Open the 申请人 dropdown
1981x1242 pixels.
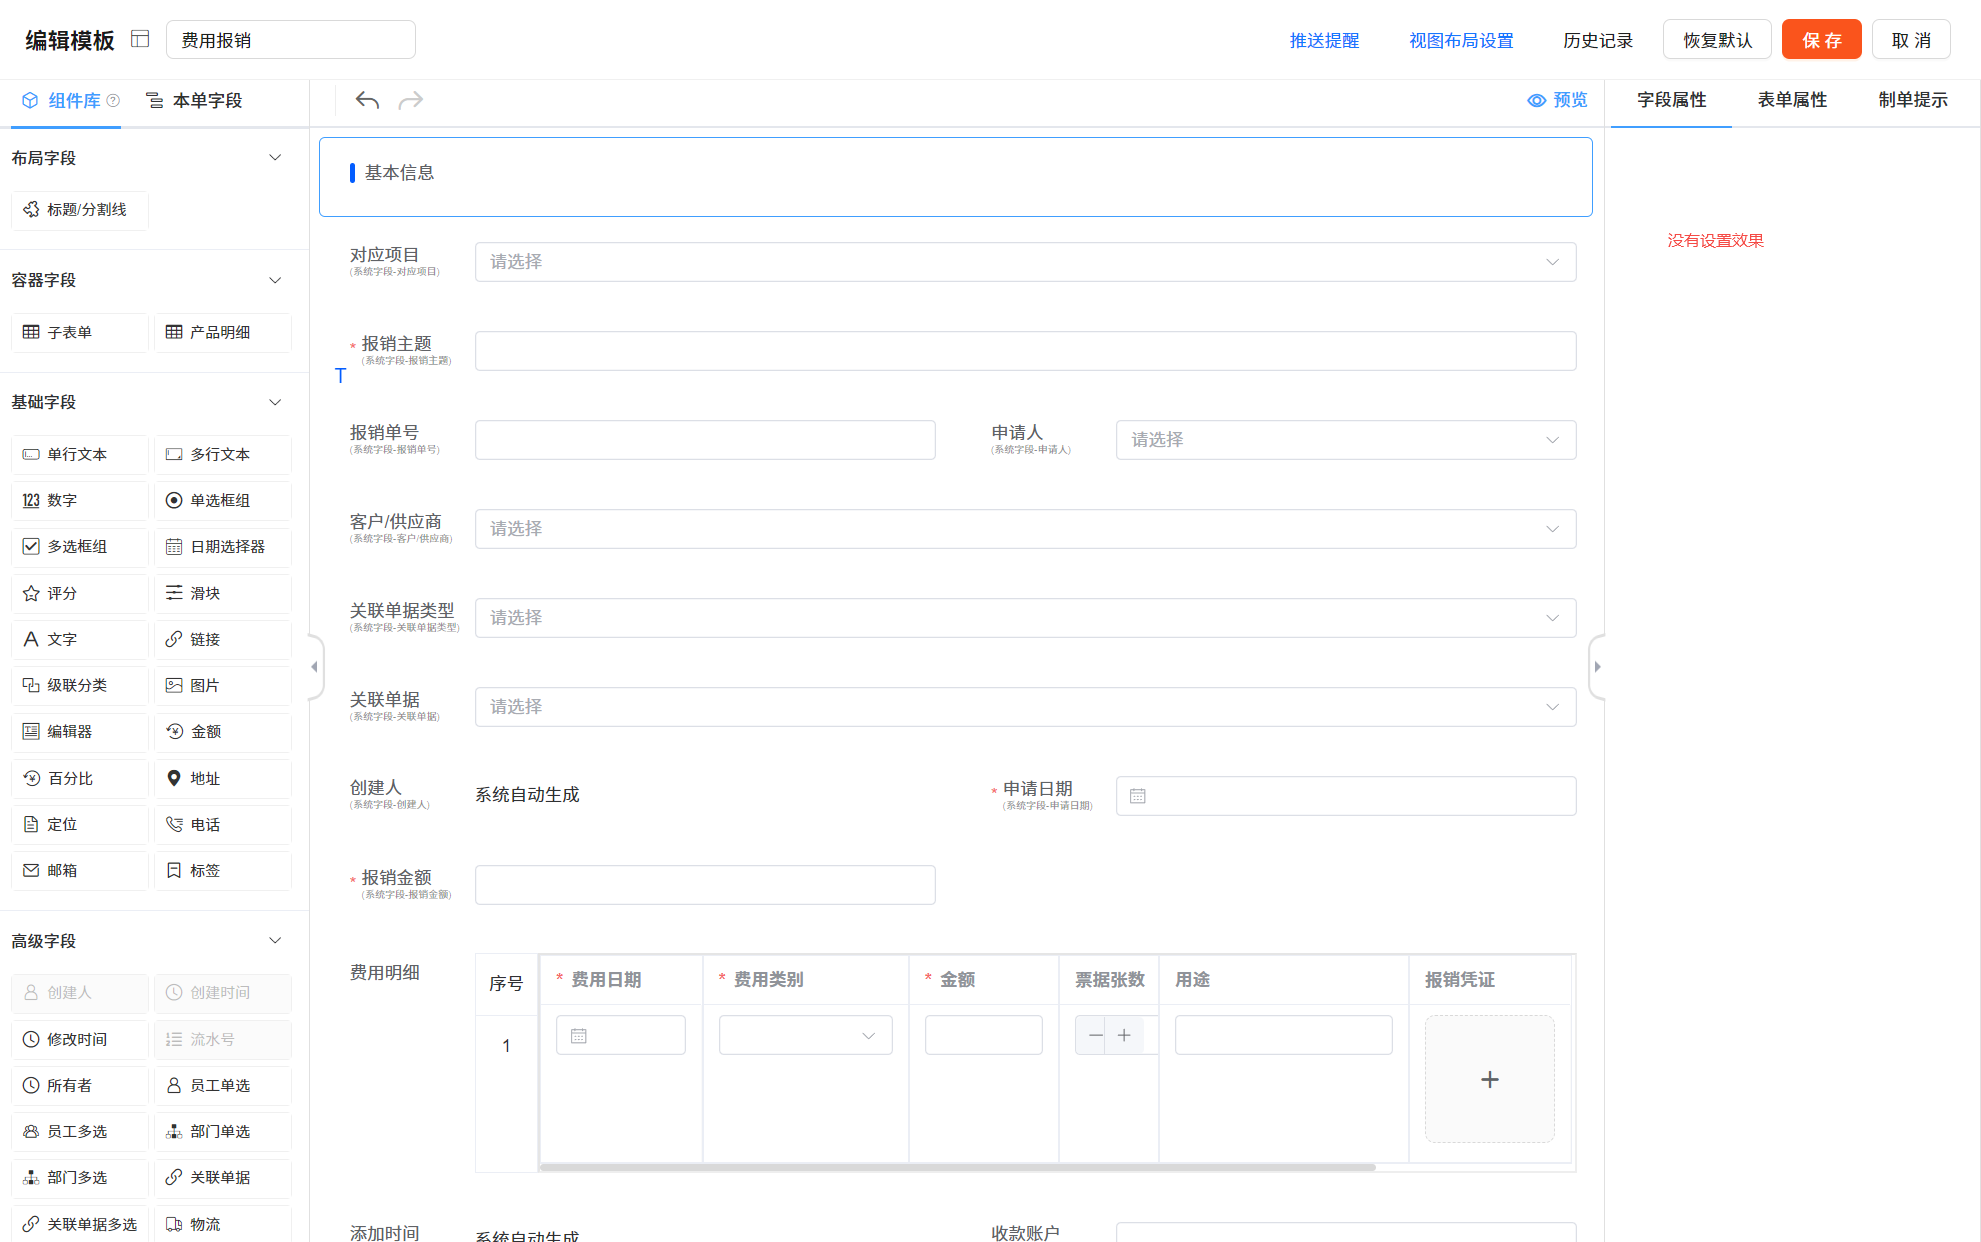click(x=1345, y=440)
